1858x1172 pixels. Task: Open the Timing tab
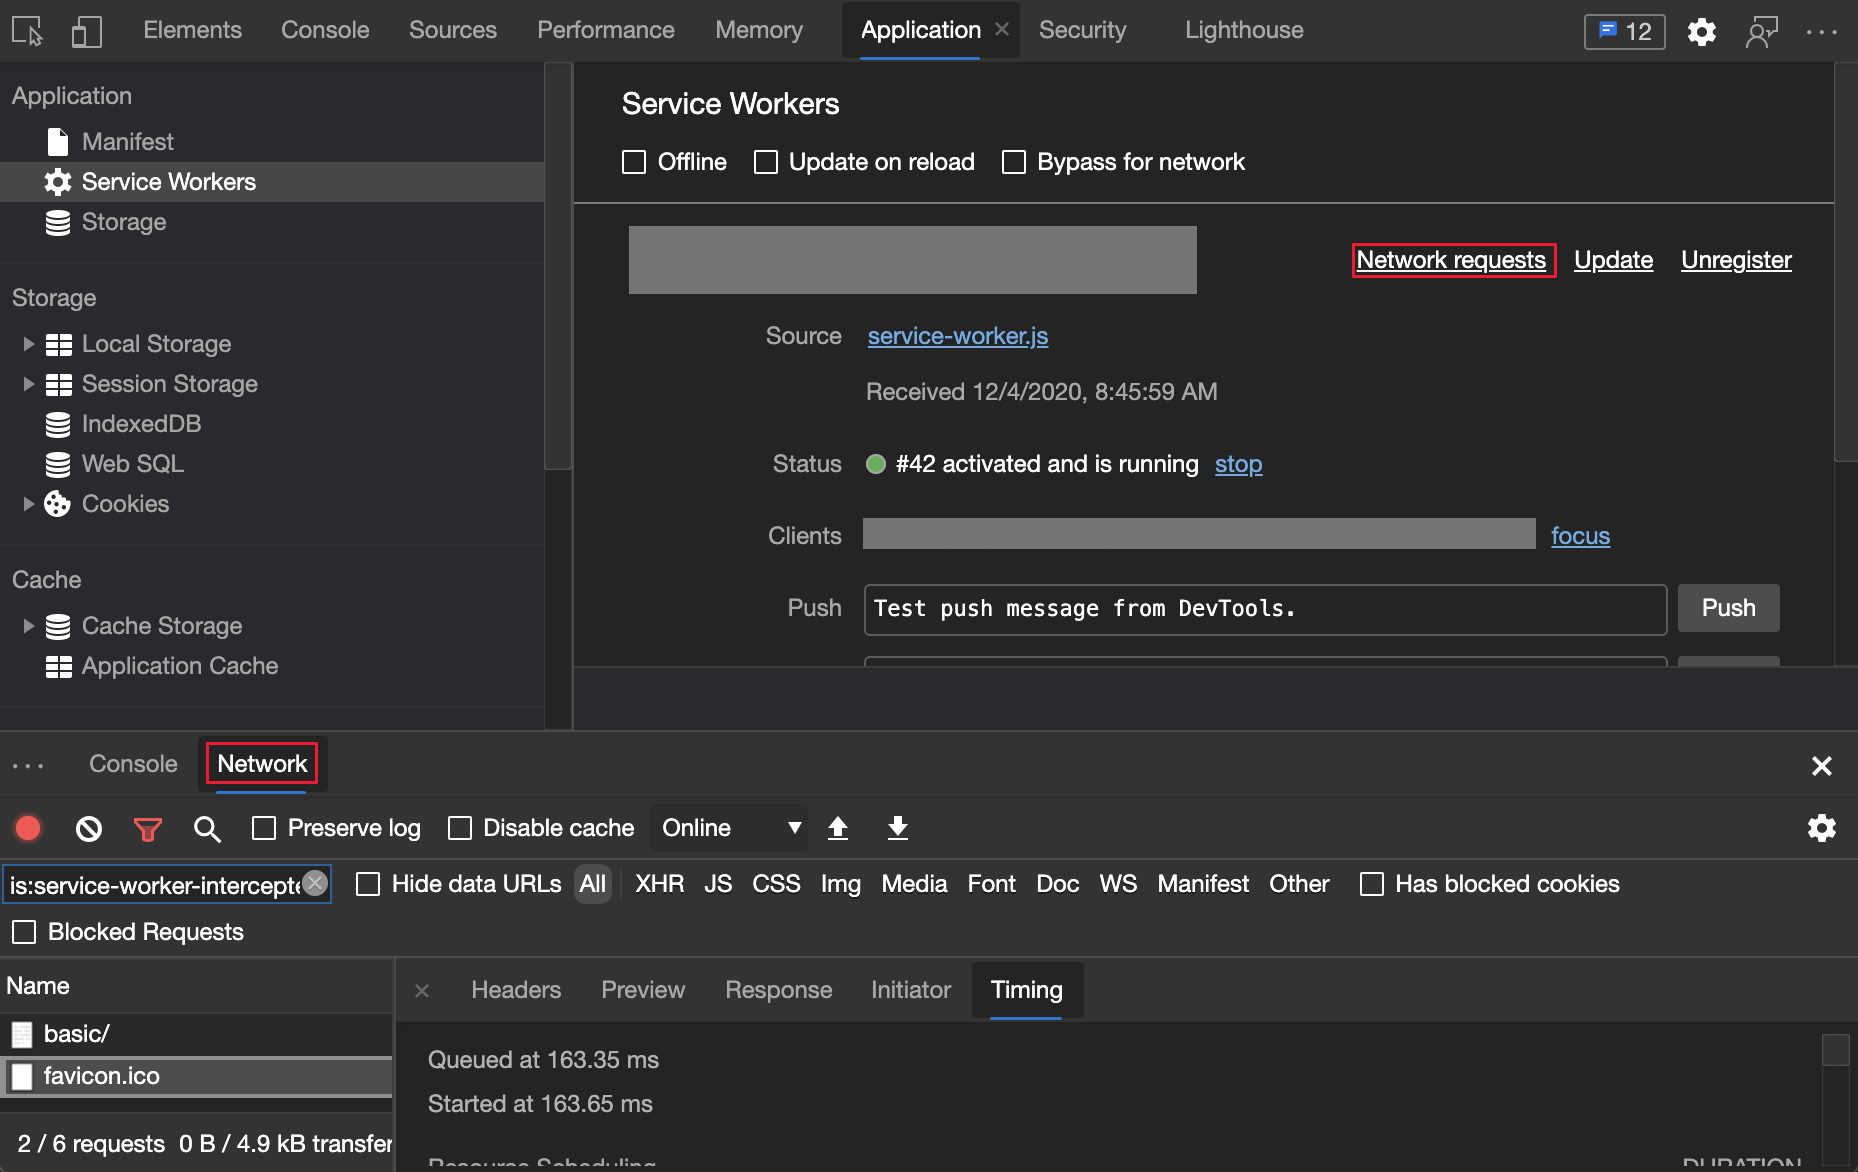click(x=1026, y=990)
